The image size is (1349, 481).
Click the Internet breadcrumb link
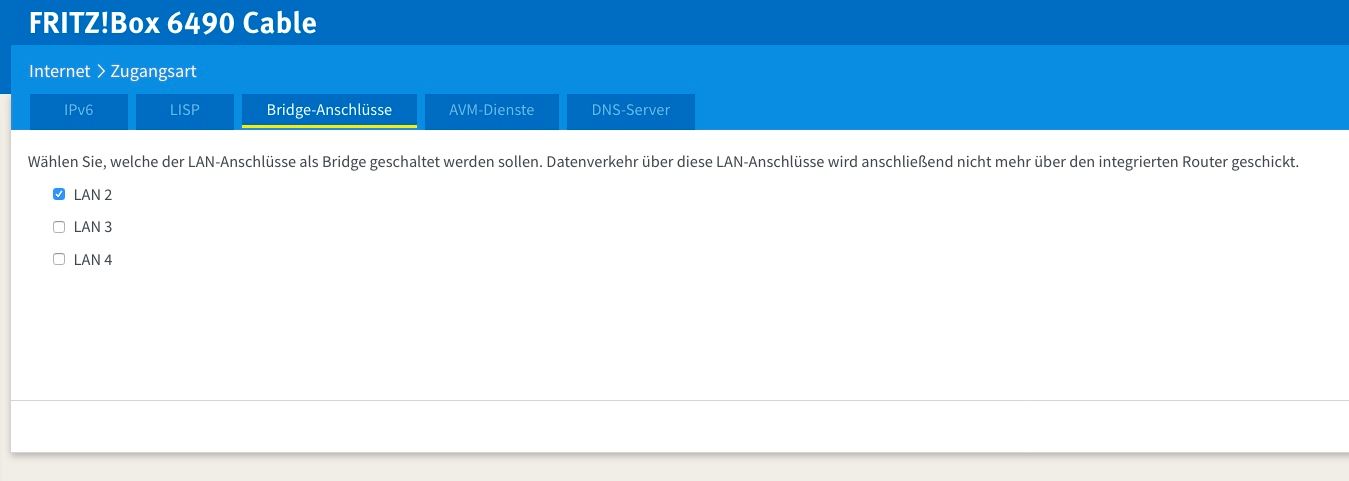point(59,72)
